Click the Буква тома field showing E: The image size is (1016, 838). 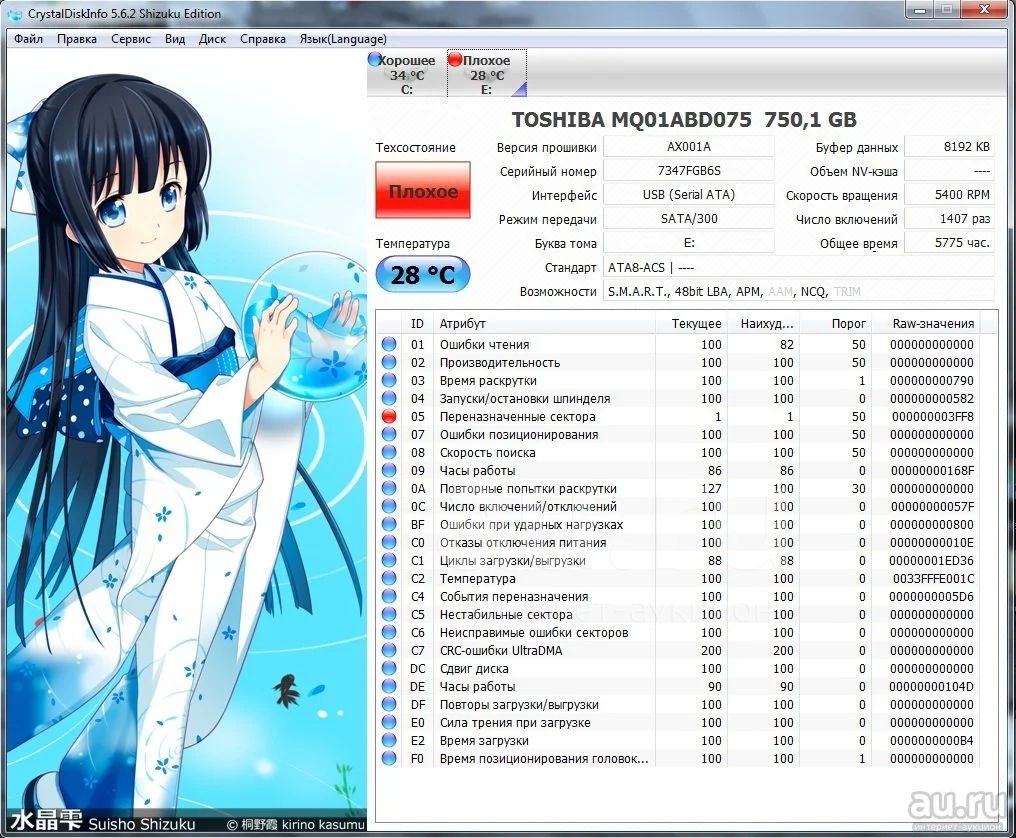(x=689, y=242)
